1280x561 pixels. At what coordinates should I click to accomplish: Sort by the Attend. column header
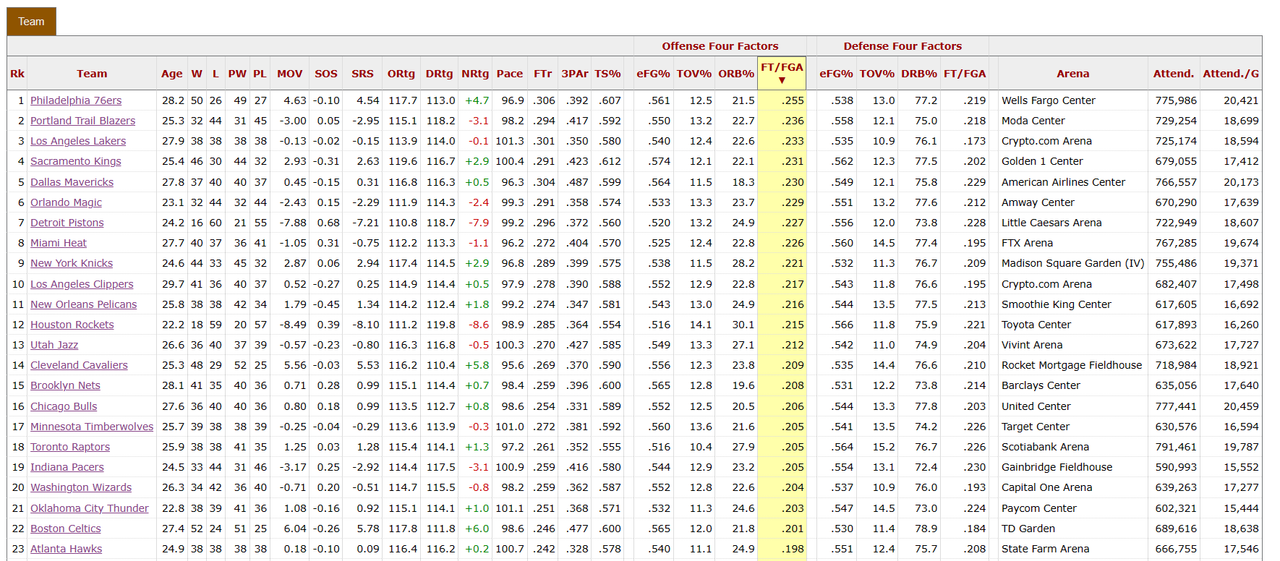[x=1174, y=73]
